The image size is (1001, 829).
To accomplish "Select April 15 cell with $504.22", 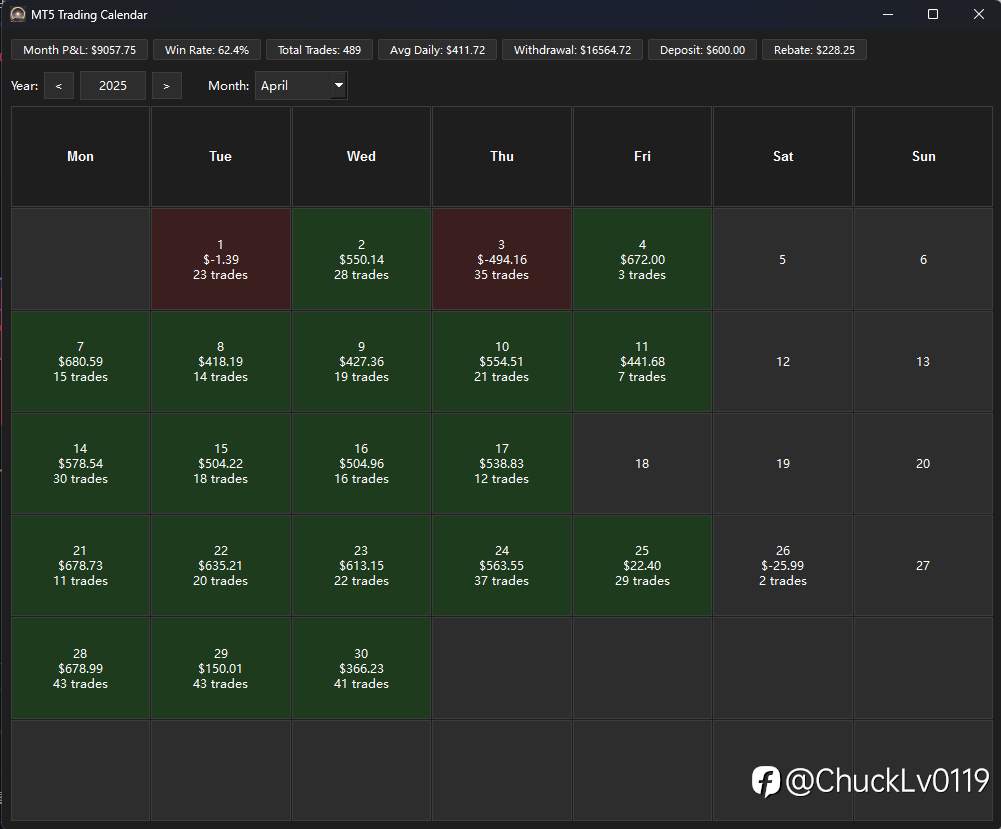I will tap(221, 463).
